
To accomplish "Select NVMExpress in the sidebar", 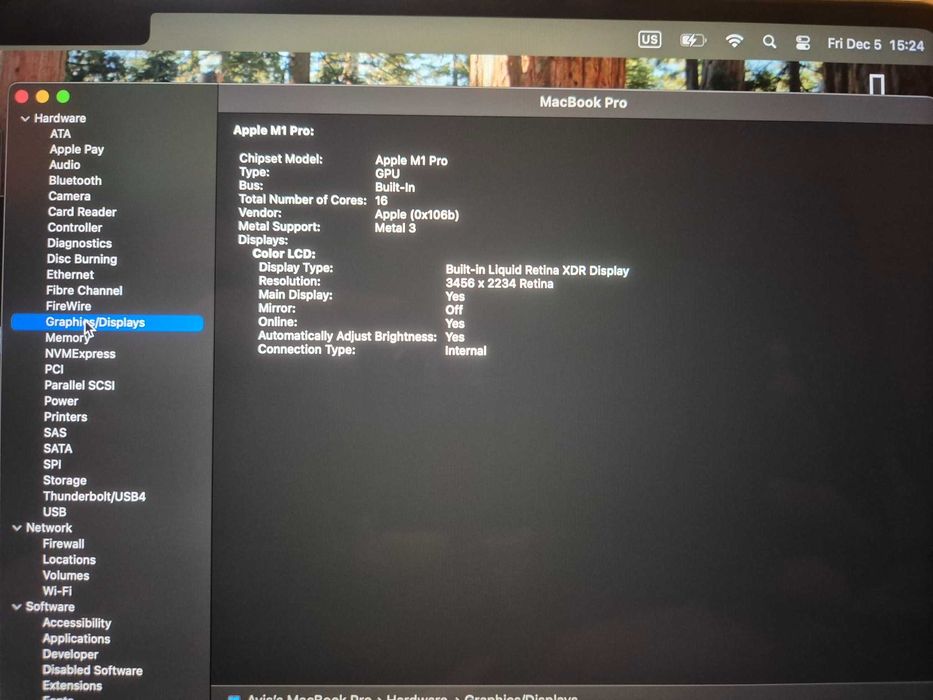I will tap(80, 354).
